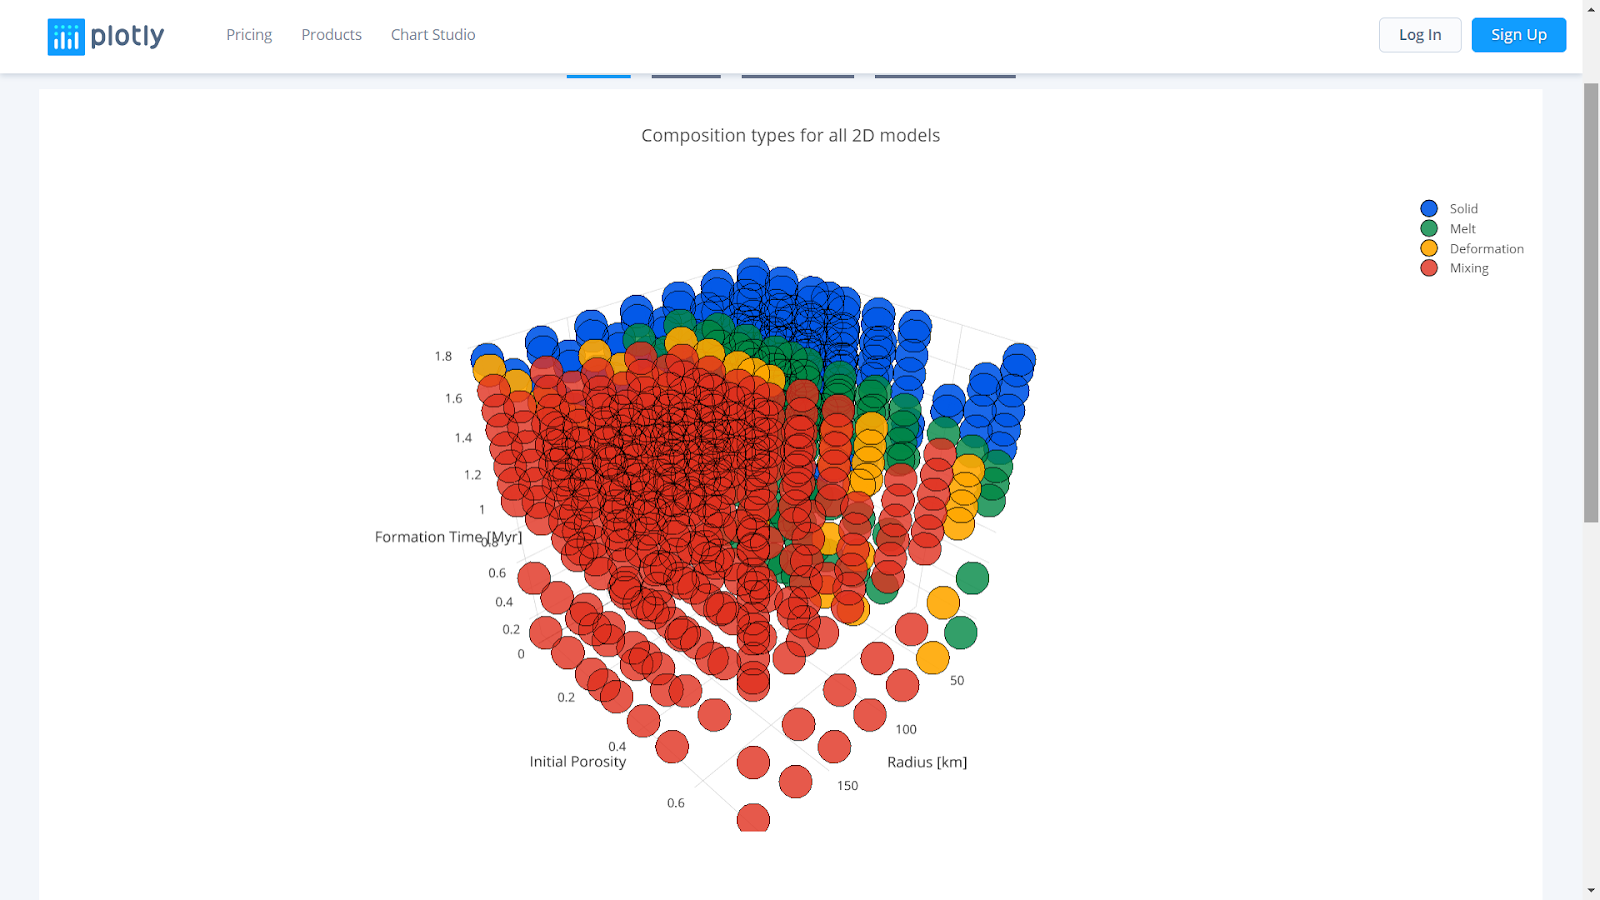Select the highlighted blue carousel indicator
The width and height of the screenshot is (1600, 900).
click(598, 74)
